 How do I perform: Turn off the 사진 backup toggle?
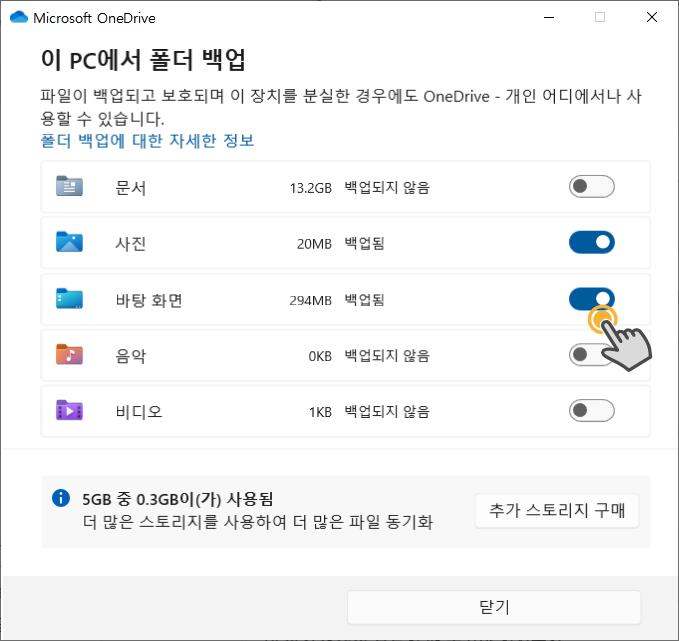592,243
